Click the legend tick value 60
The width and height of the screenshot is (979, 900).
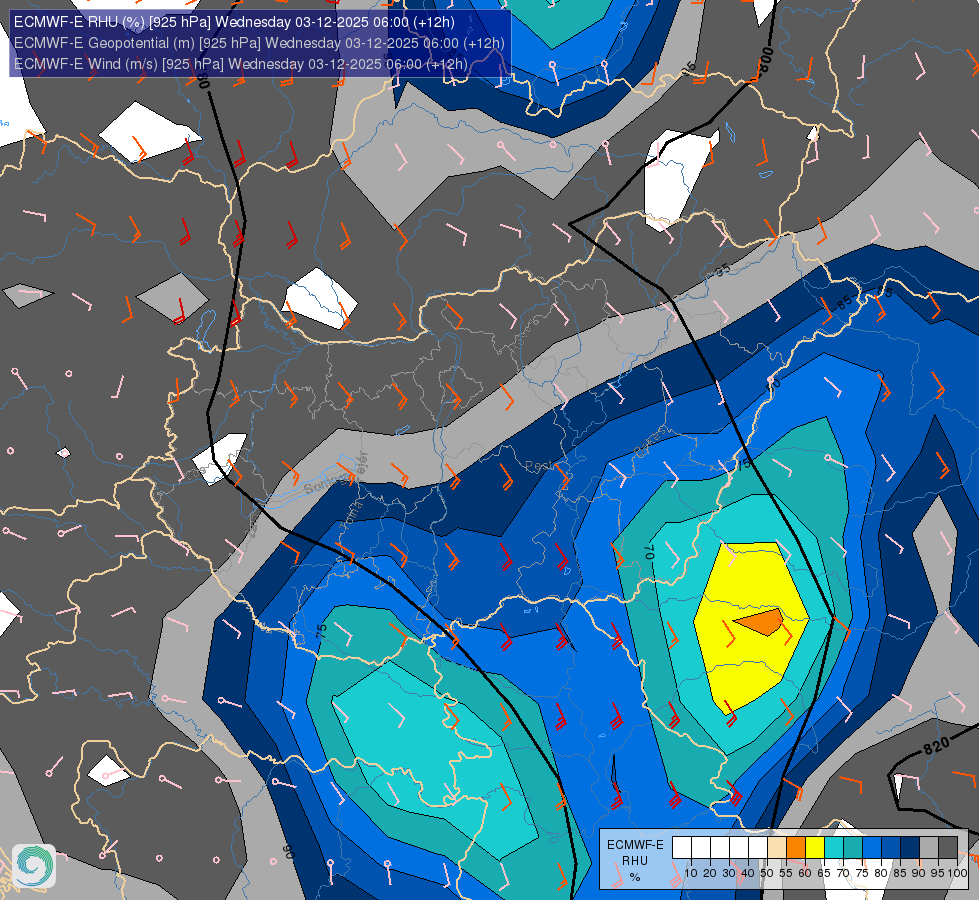(x=805, y=873)
